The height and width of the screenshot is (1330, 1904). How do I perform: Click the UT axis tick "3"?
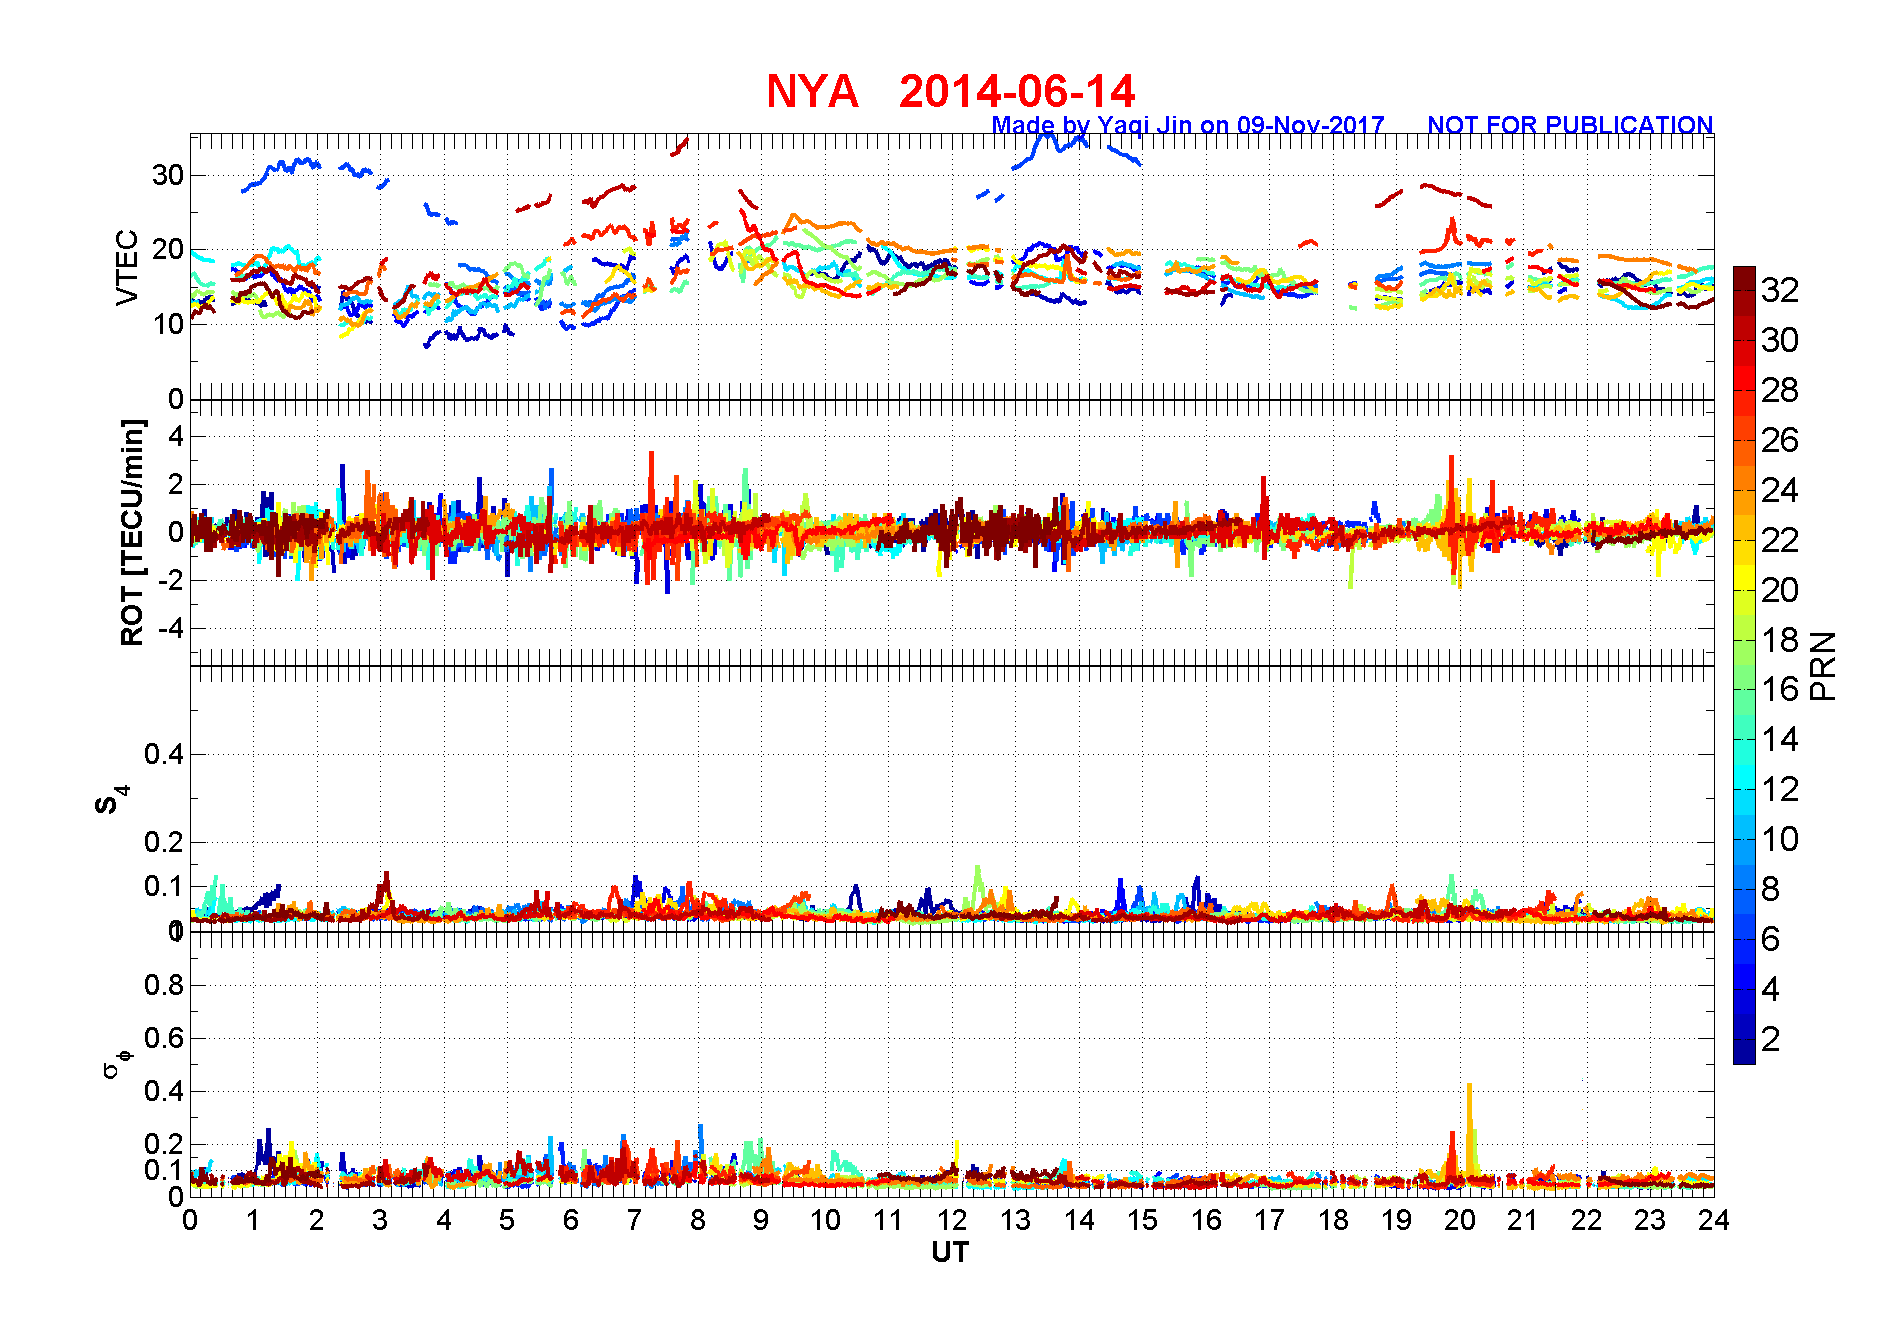point(380,1220)
